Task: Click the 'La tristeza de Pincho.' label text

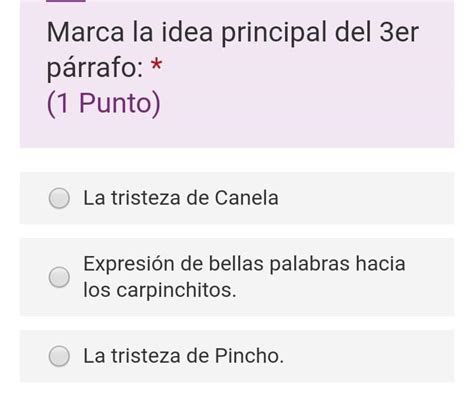Action: coord(183,356)
